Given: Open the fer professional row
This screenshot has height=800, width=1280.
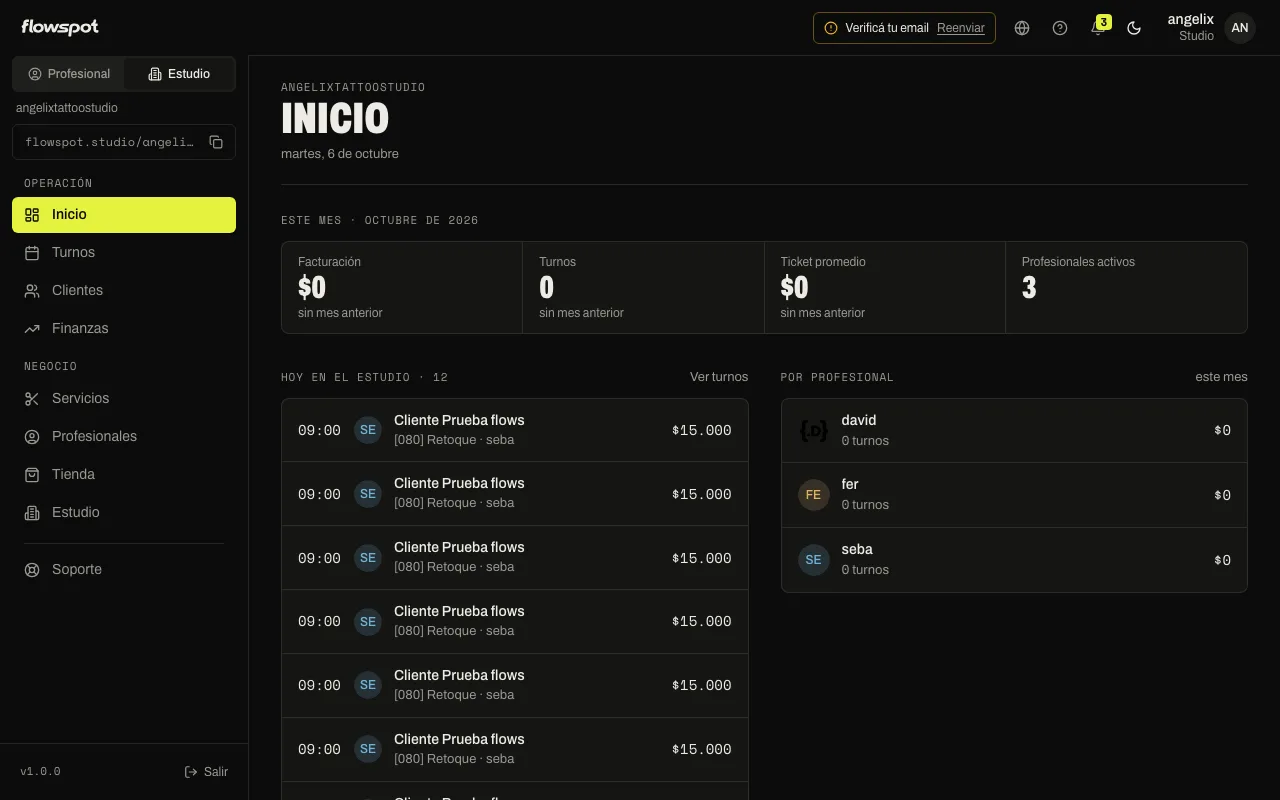Looking at the screenshot, I should [1014, 495].
